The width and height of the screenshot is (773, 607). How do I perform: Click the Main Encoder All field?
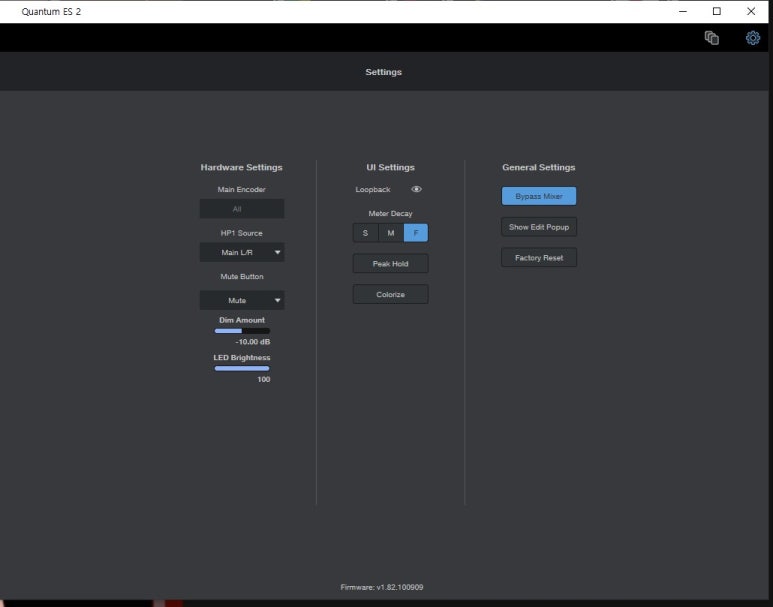[242, 209]
